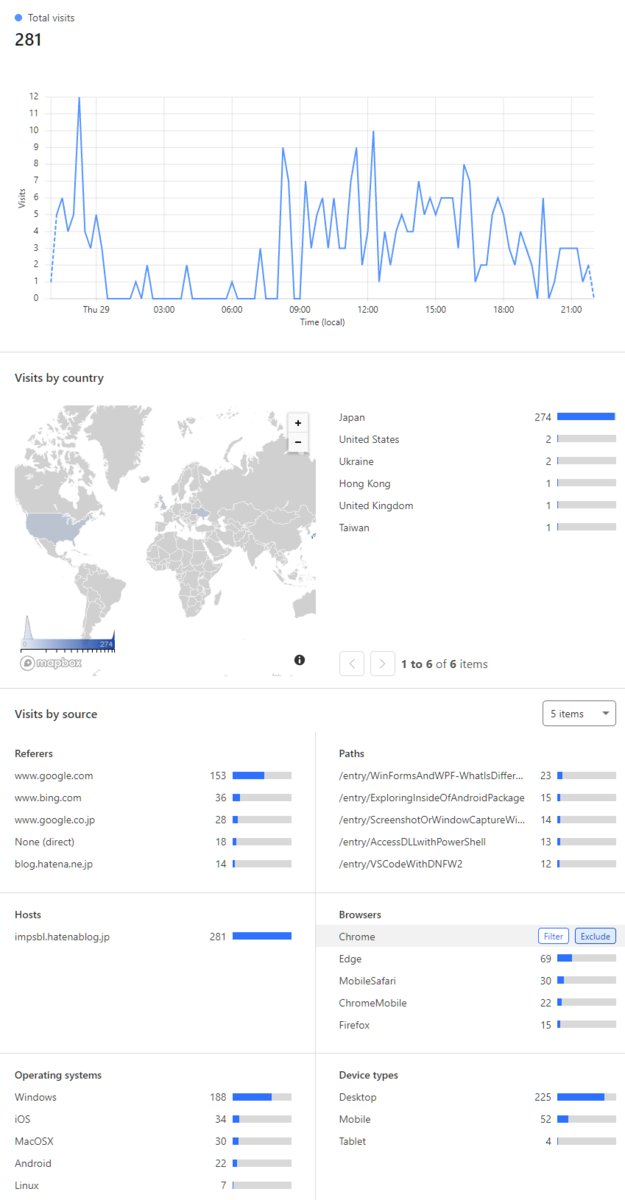Select referer www.bing.com

153,798
